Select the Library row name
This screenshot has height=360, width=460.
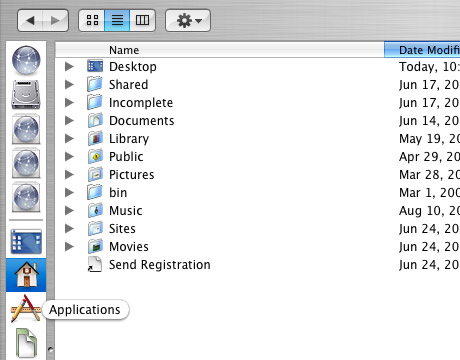[x=129, y=139]
